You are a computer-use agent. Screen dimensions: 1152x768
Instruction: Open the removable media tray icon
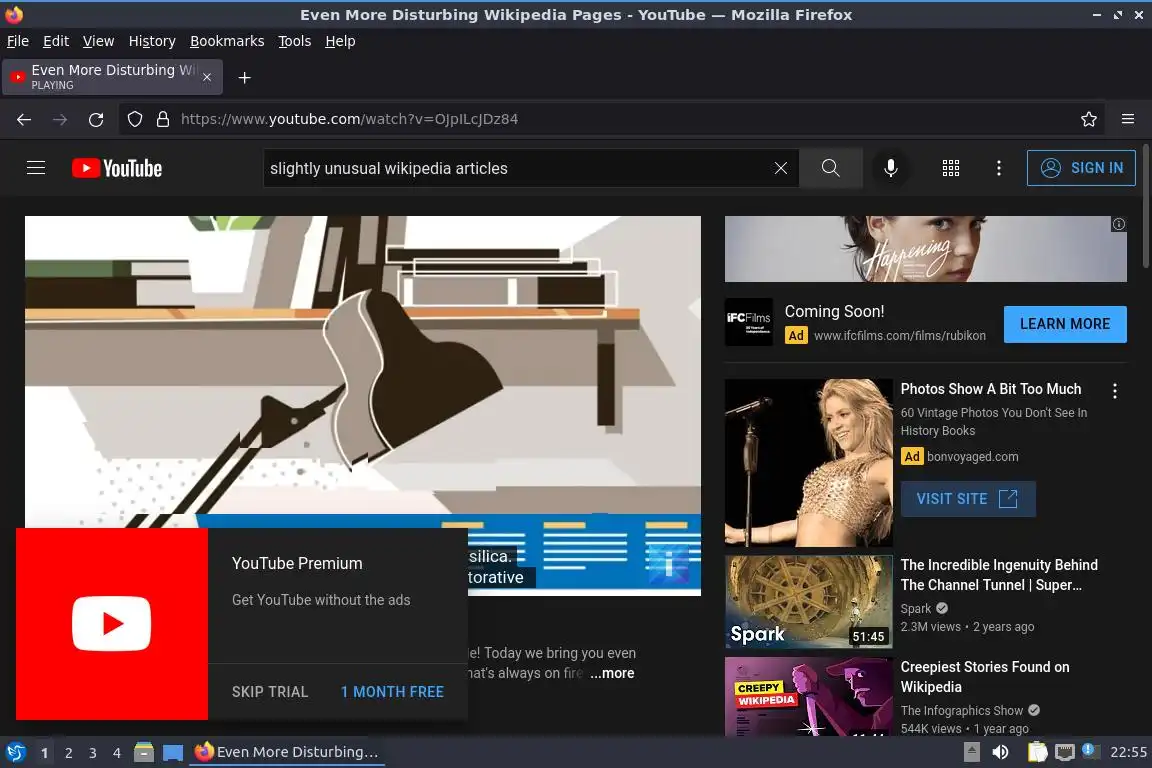click(x=971, y=752)
